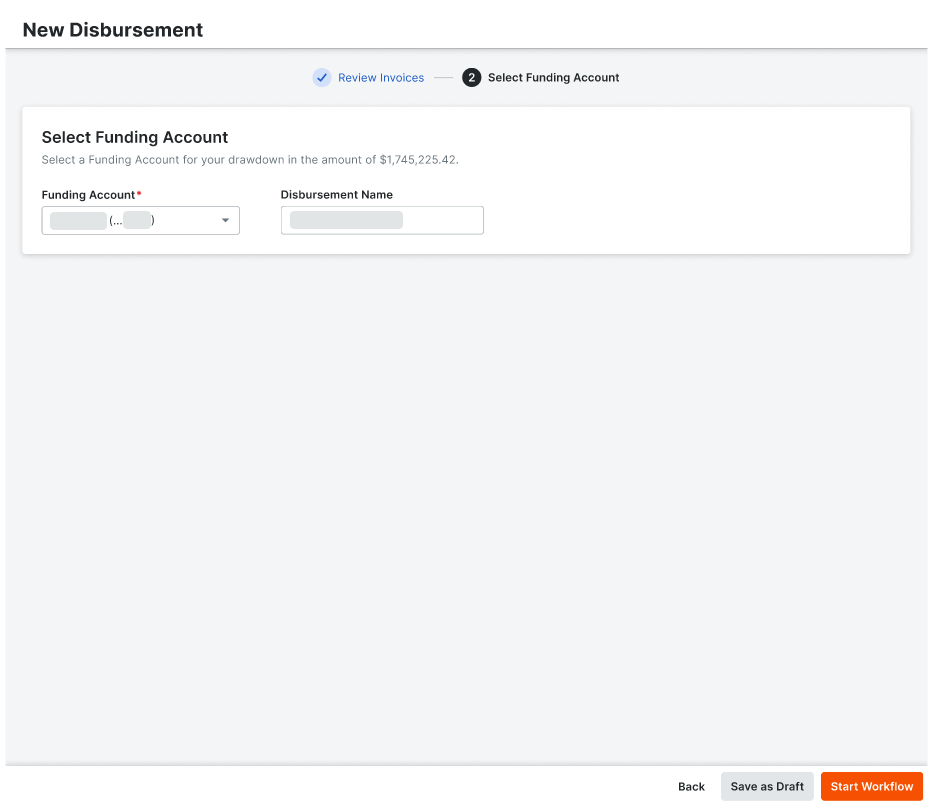
Task: Click the Disbursement Name field label
Action: tap(336, 195)
